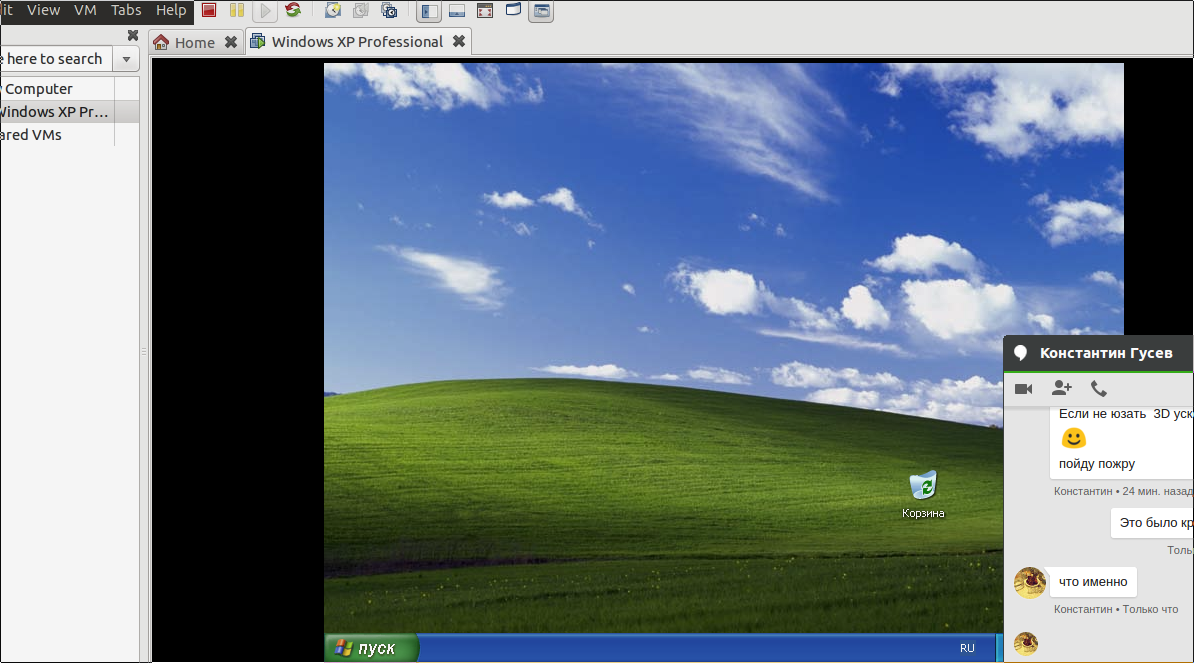Open the snapshot manager icon
This screenshot has width=1194, height=663.
pyautogui.click(x=389, y=11)
